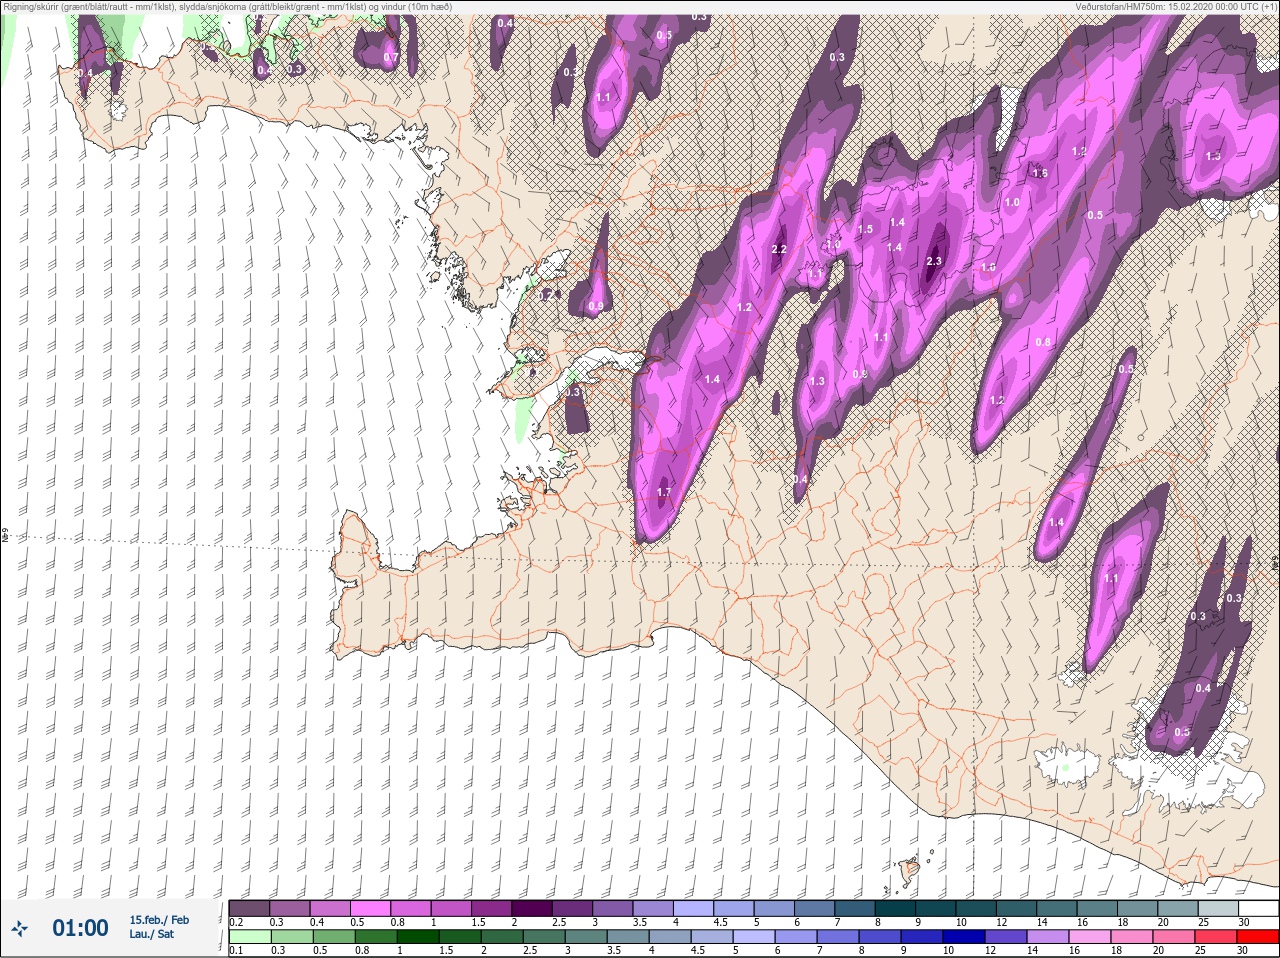
Task: Click the wind compass icon beside the time
Action: click(19, 928)
